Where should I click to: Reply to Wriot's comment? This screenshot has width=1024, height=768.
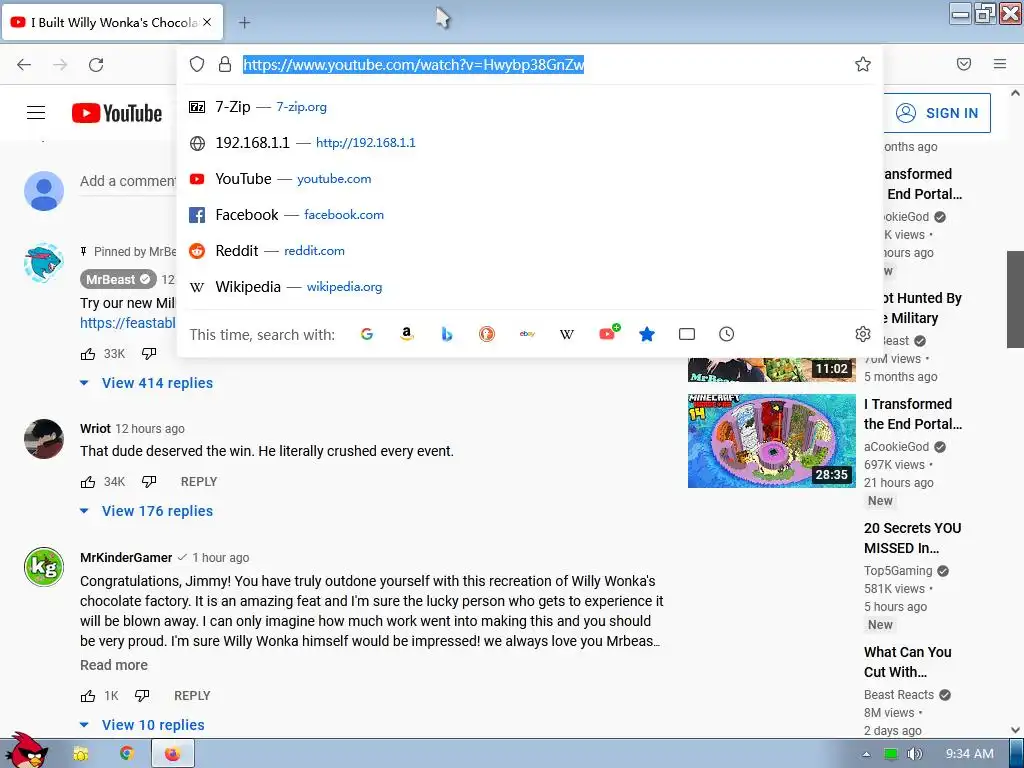[199, 482]
